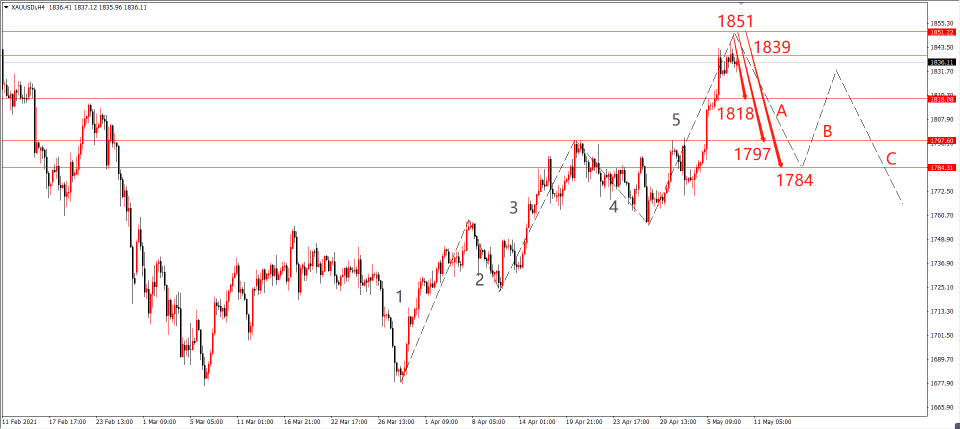Click the gray wave 3 marker
The height and width of the screenshot is (429, 960).
coord(513,208)
